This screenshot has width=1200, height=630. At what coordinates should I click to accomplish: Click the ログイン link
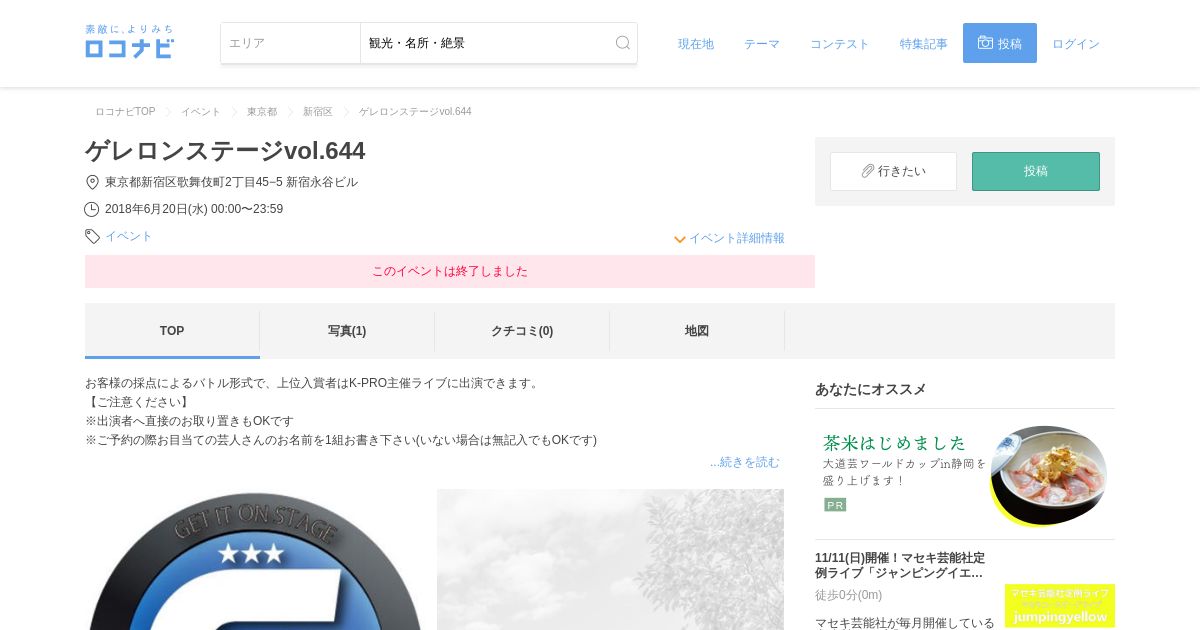coord(1076,44)
